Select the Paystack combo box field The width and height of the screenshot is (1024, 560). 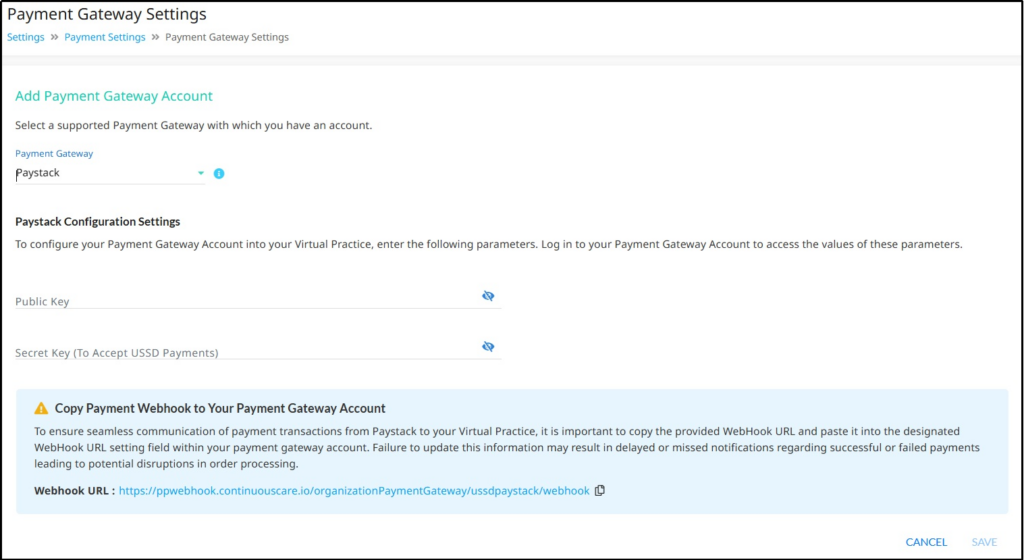110,173
